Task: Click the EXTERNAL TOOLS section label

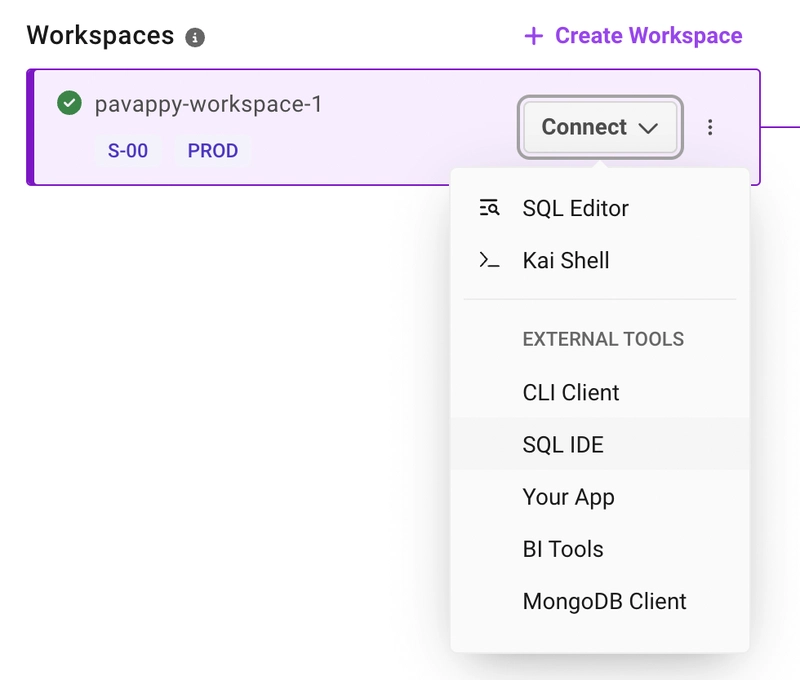Action: click(x=603, y=339)
